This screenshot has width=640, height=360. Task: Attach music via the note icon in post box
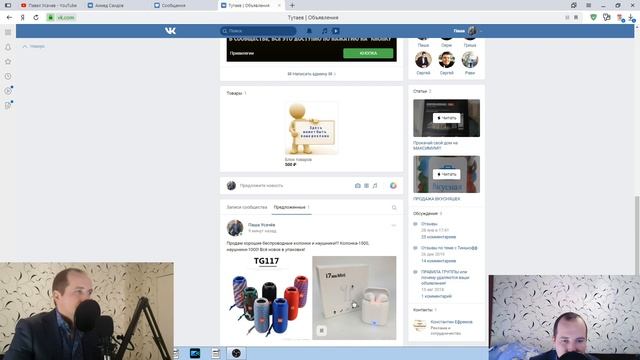click(x=375, y=186)
